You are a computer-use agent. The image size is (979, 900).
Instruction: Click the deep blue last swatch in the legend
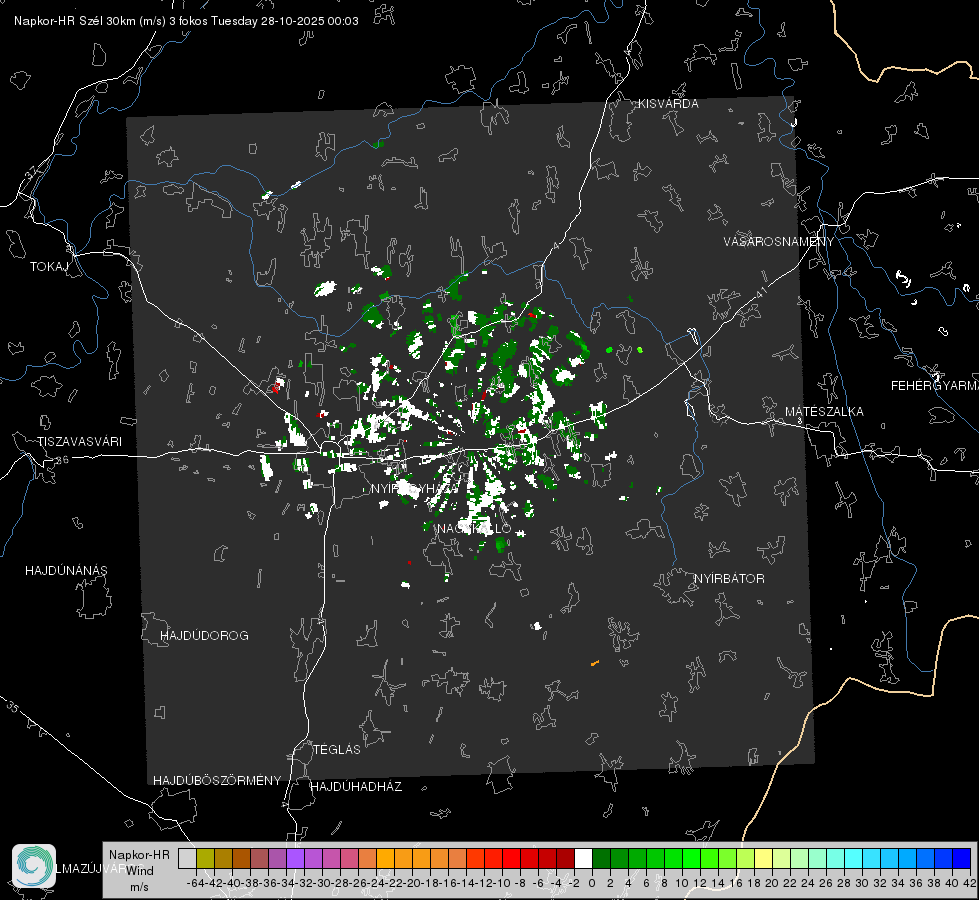click(962, 858)
